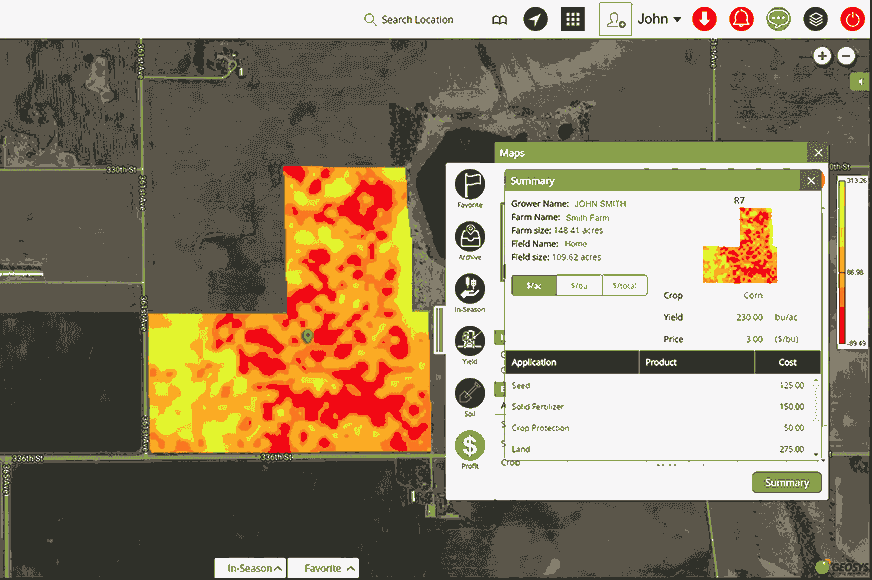Select the Soil shovel icon
The width and height of the screenshot is (872, 580).
(x=470, y=394)
